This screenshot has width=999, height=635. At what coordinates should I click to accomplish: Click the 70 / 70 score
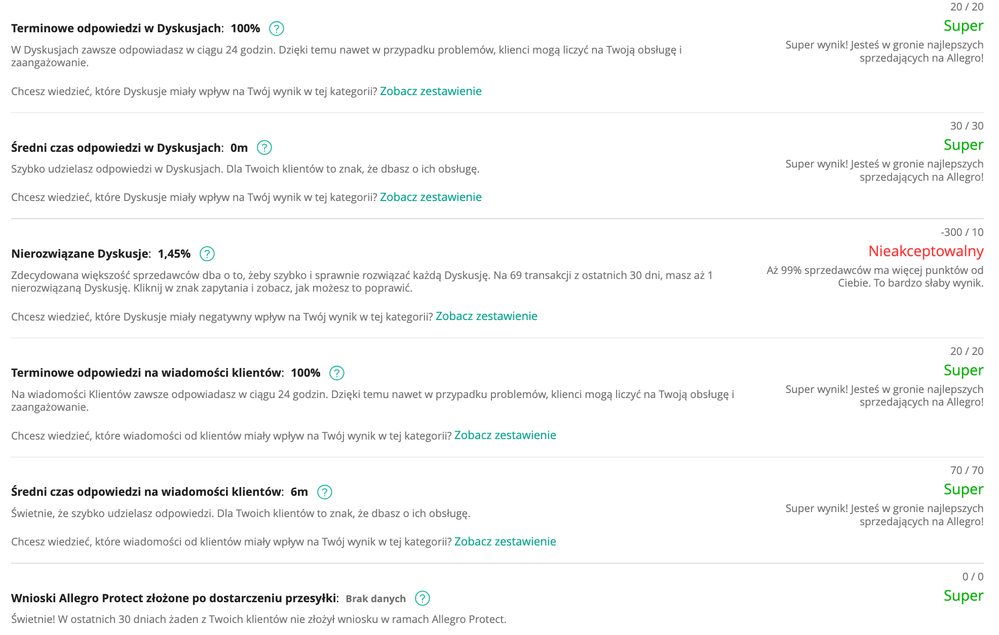(966, 470)
